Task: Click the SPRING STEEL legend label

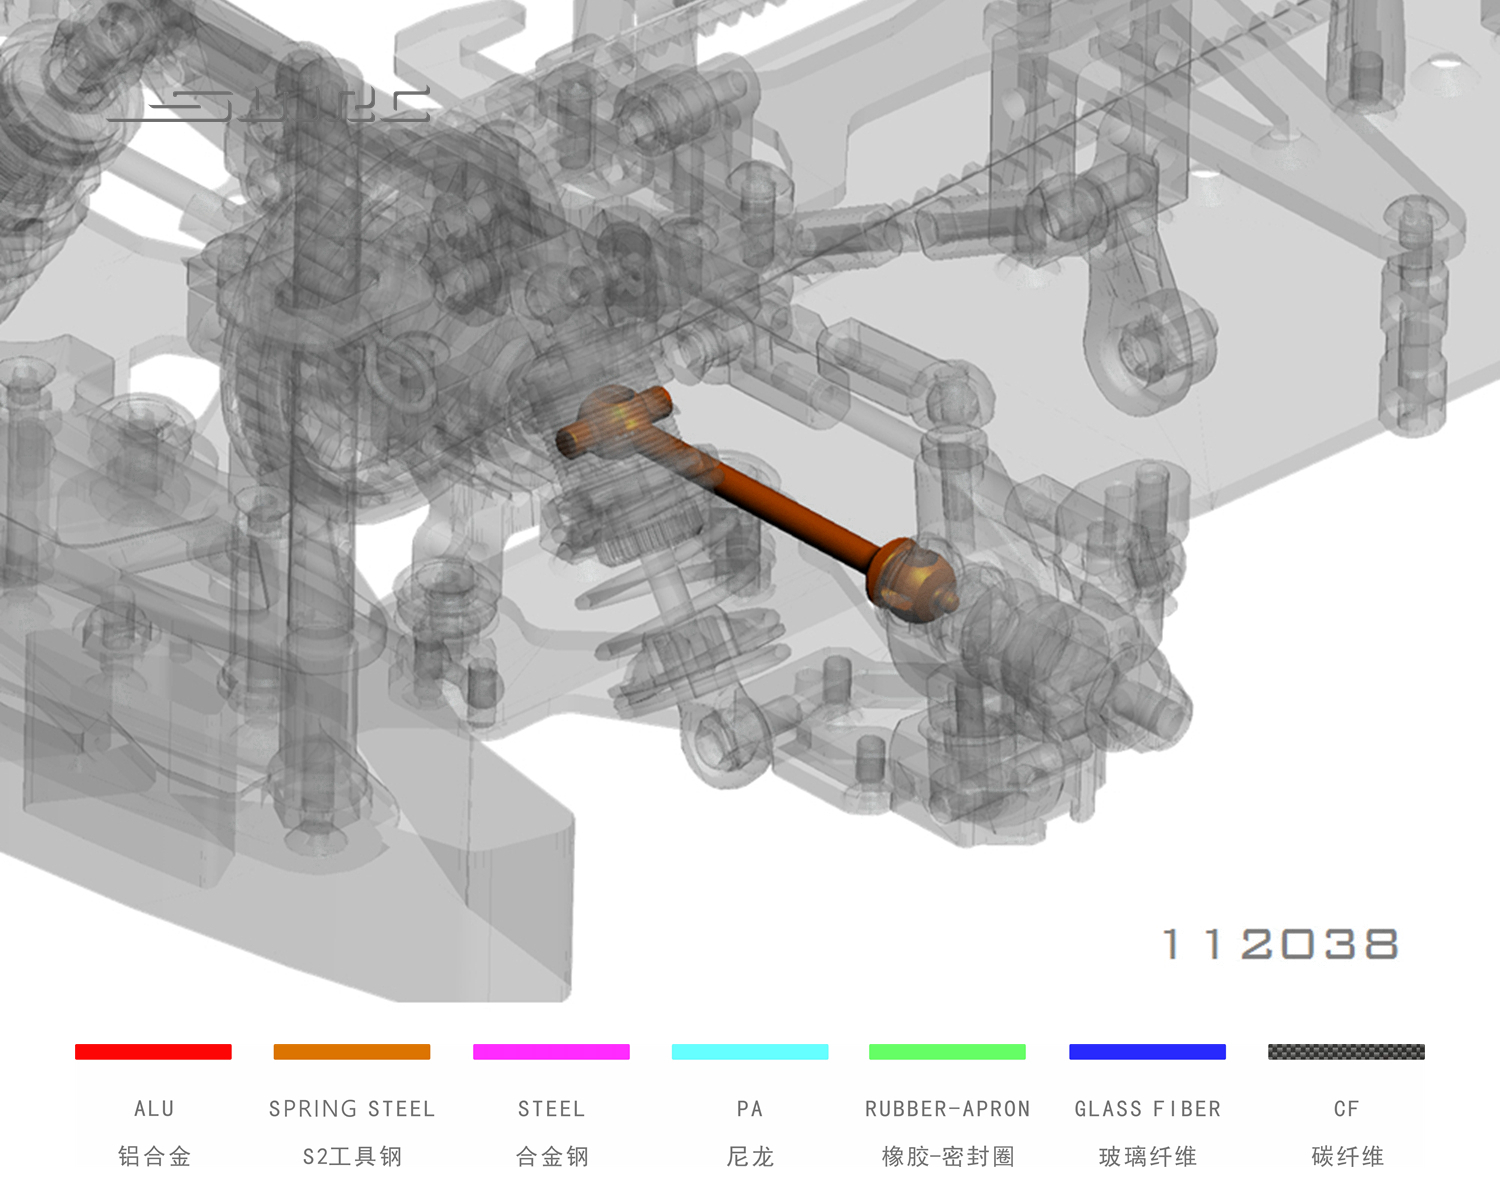Action: pyautogui.click(x=352, y=1108)
